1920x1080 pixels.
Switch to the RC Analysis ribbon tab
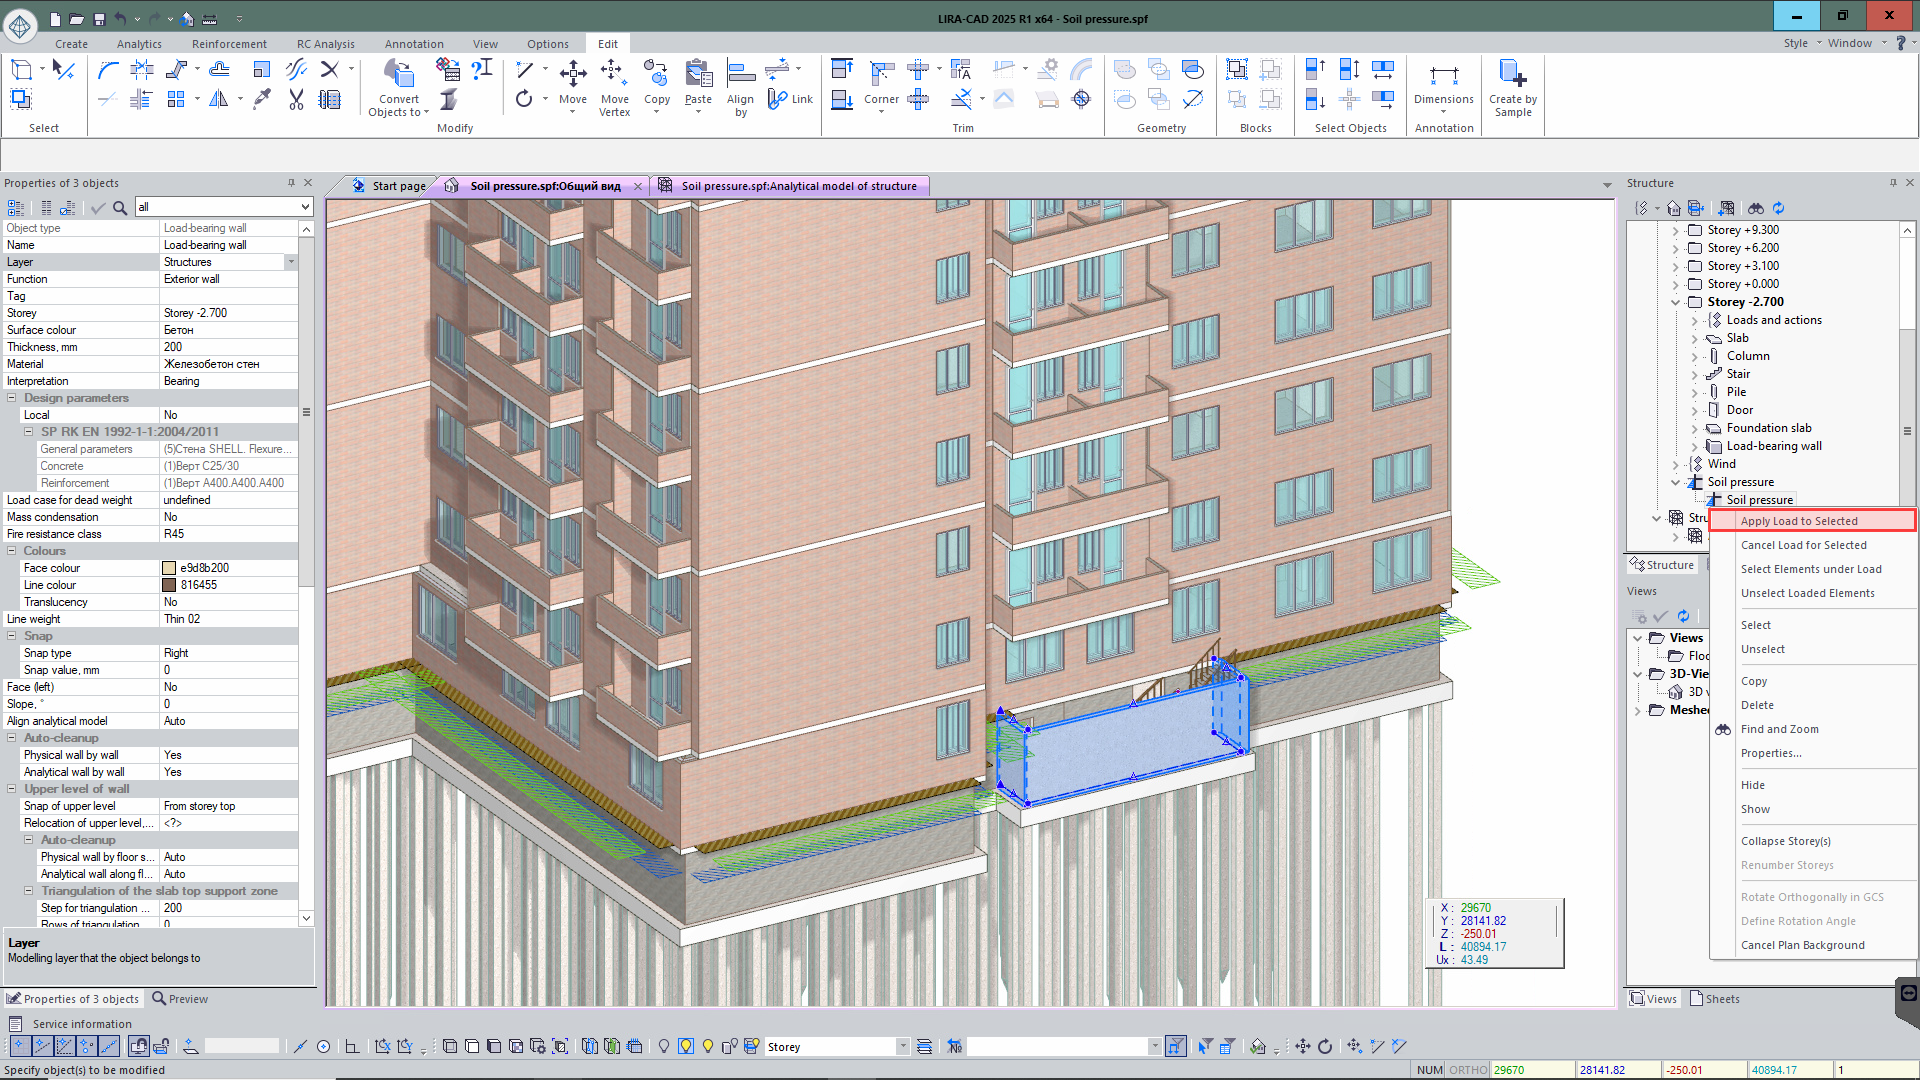click(x=325, y=44)
